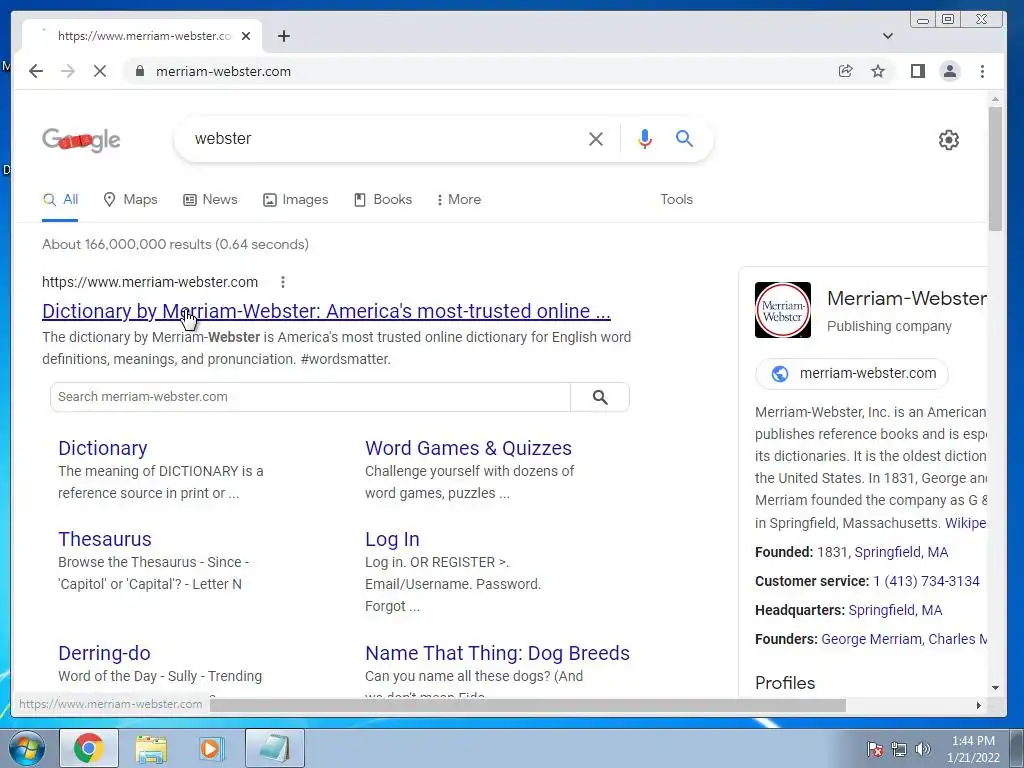Stop page loading with the X button
Image resolution: width=1024 pixels, height=768 pixels.
click(x=100, y=71)
